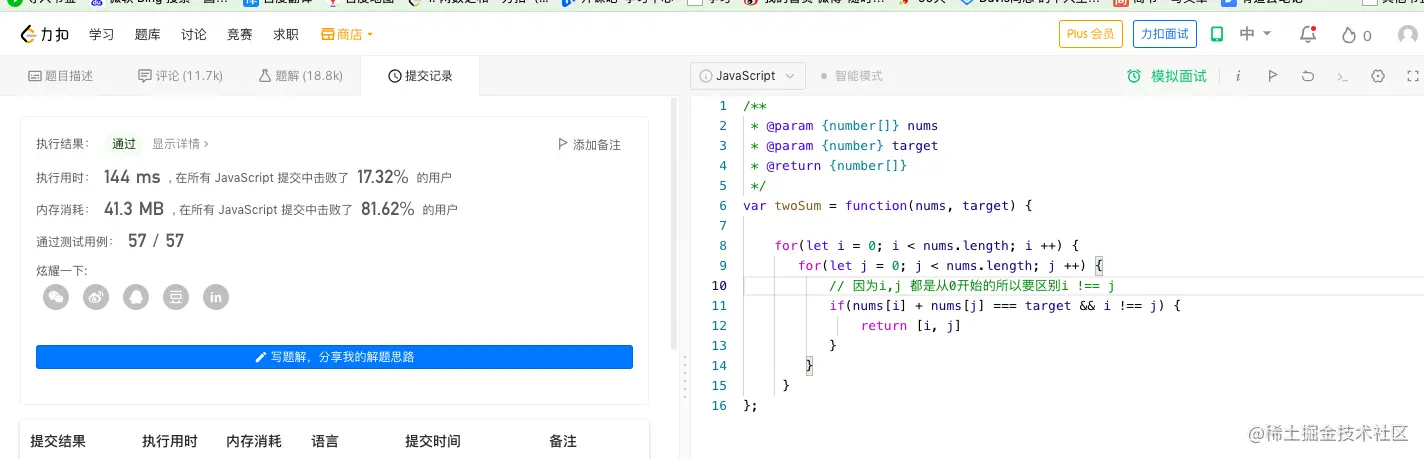Click the LeetCode 力扣 logo
This screenshot has height=459, width=1424.
[x=46, y=34]
